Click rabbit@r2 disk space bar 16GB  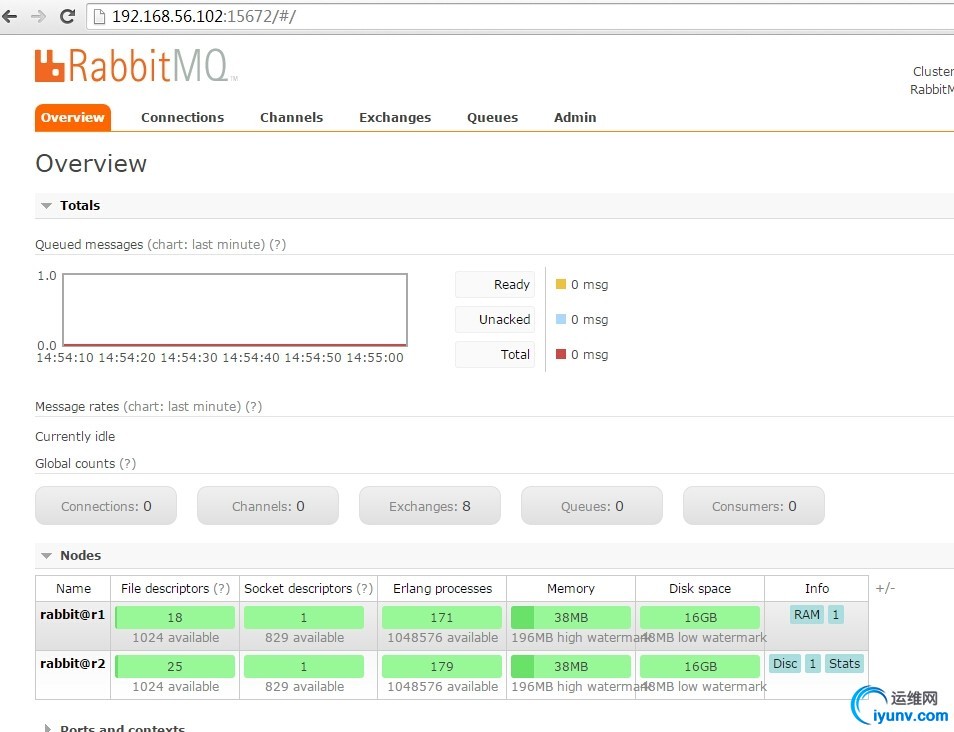point(700,666)
